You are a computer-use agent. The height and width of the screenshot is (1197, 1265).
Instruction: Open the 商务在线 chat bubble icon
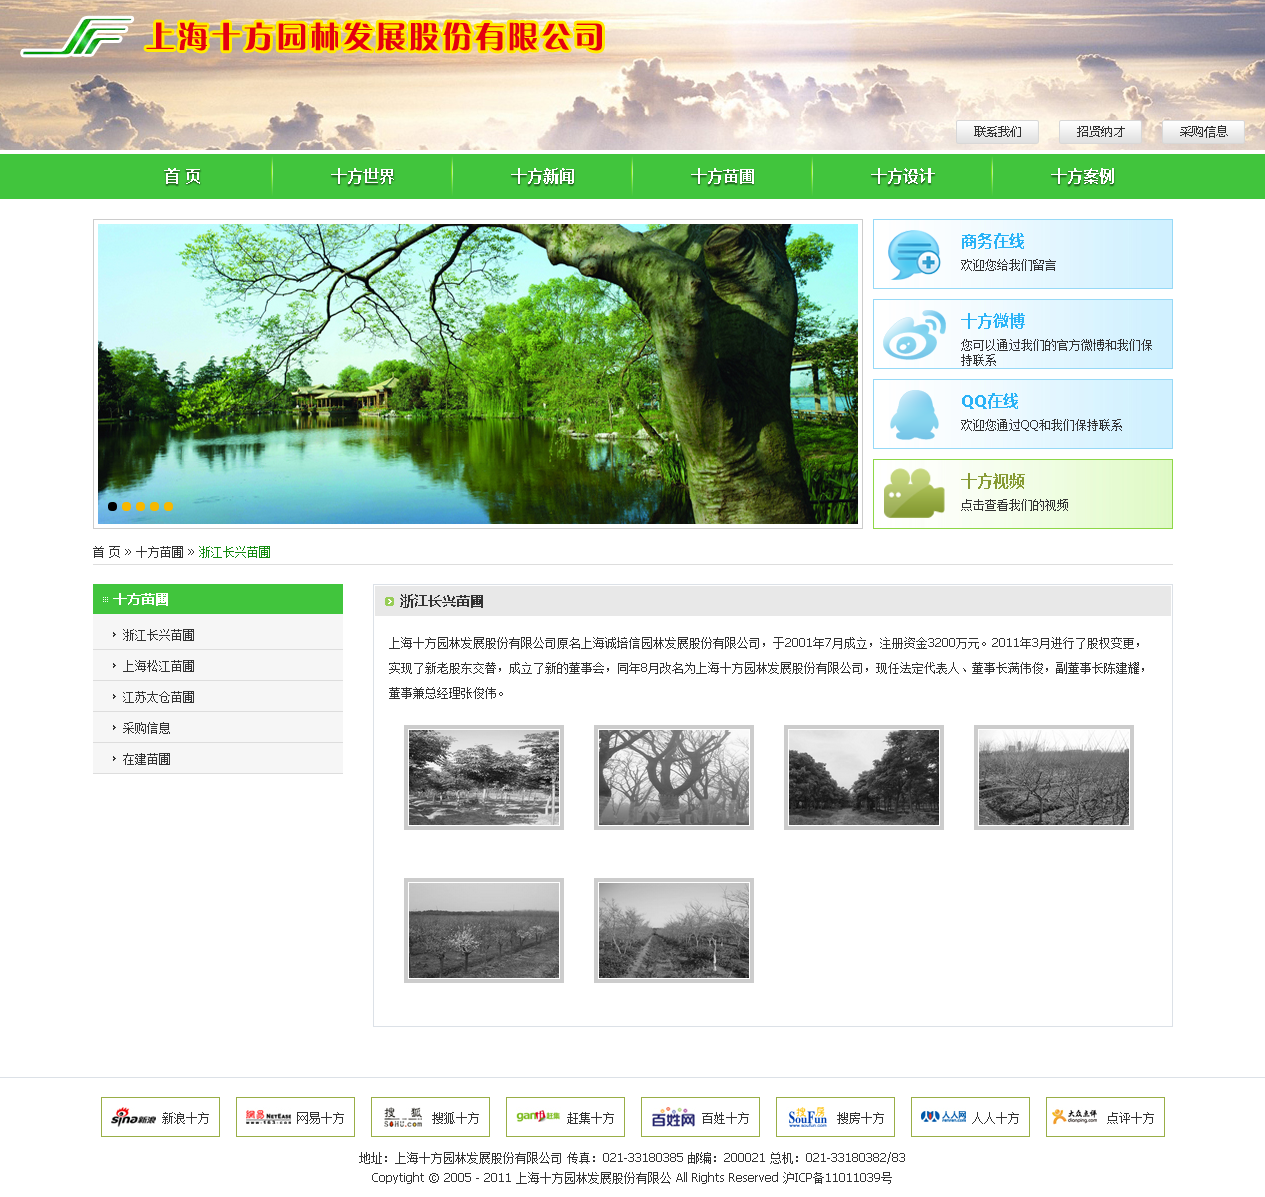913,255
